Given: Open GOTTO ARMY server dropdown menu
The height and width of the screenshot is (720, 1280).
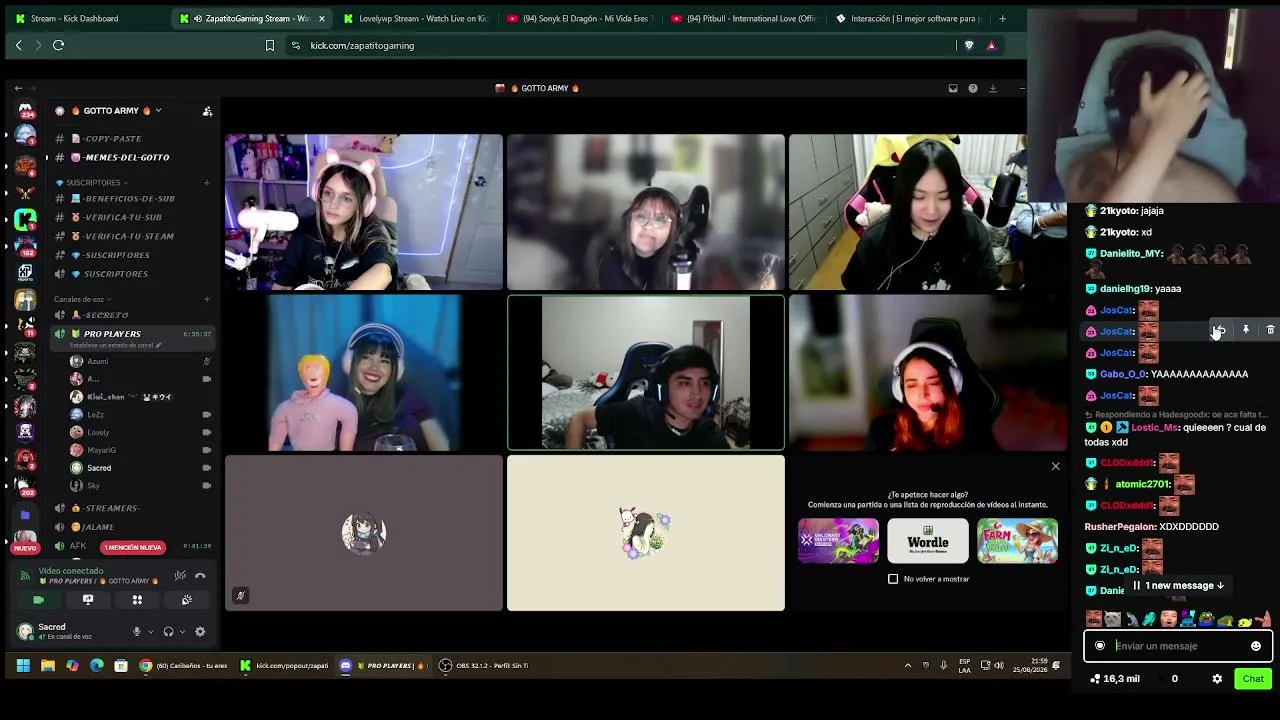Looking at the screenshot, I should [x=109, y=111].
